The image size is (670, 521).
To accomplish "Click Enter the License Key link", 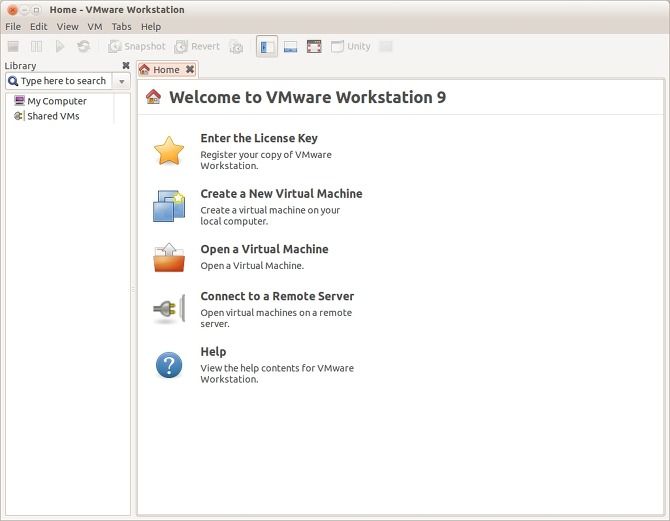I will click(x=259, y=138).
